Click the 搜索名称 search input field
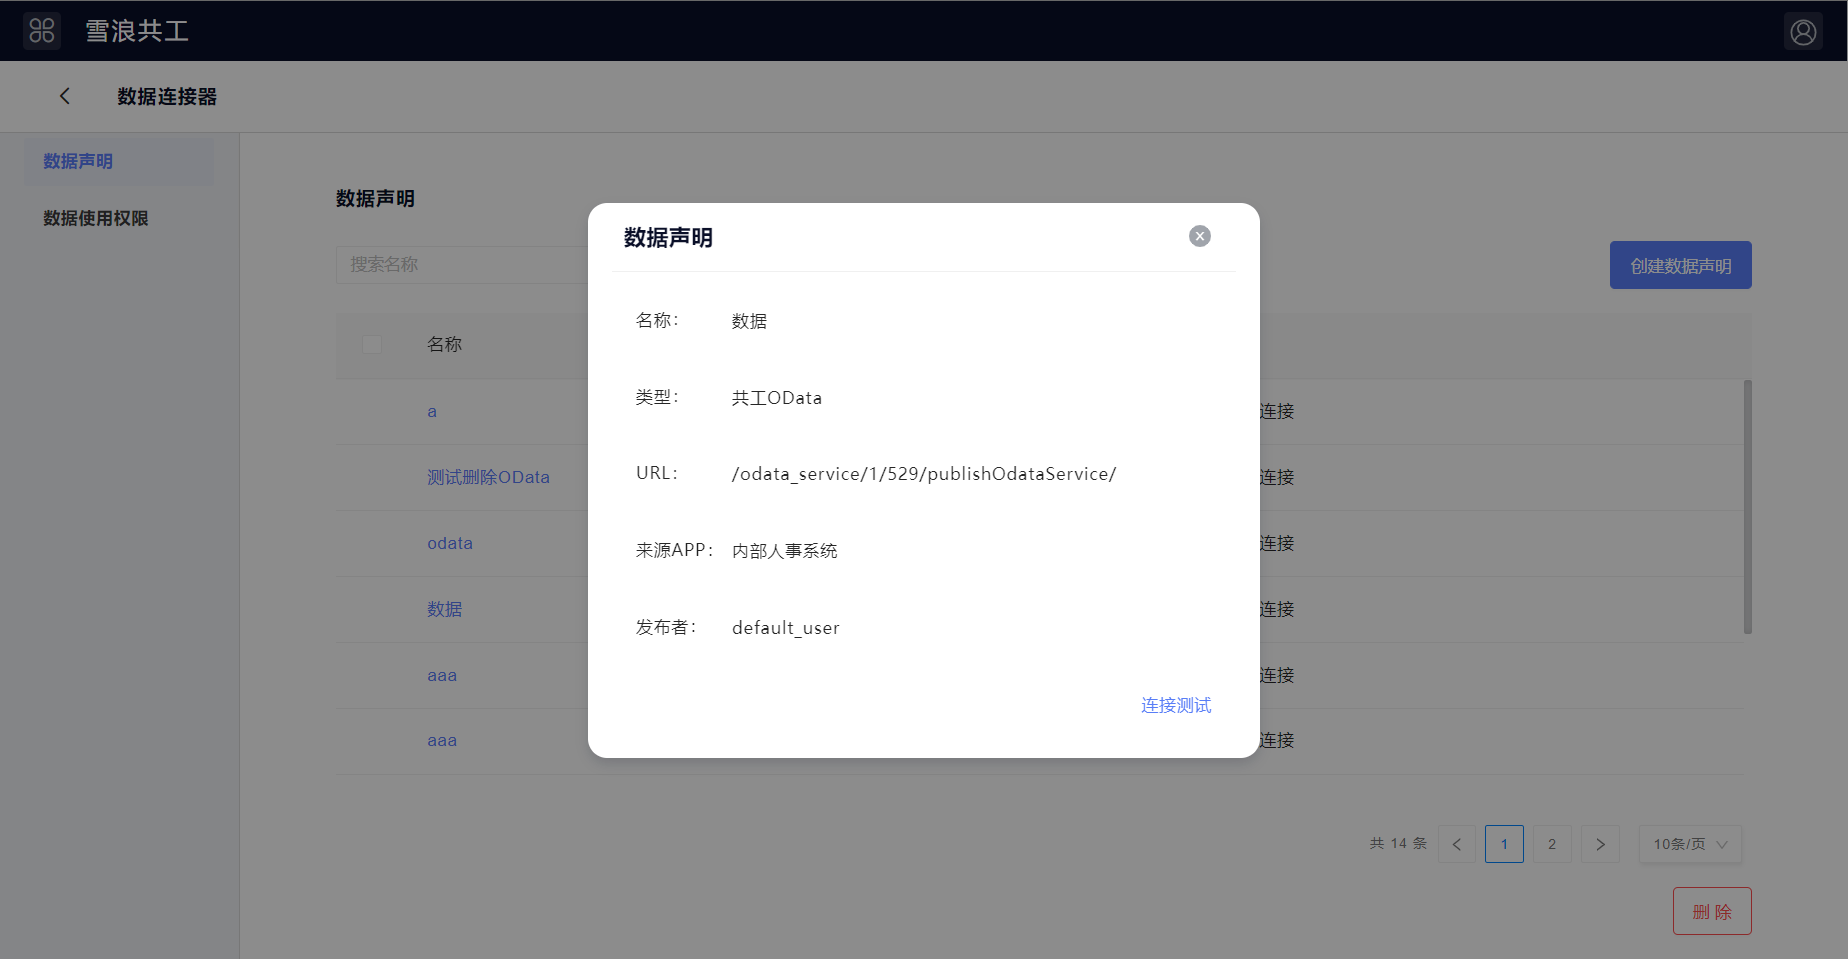 pos(460,265)
